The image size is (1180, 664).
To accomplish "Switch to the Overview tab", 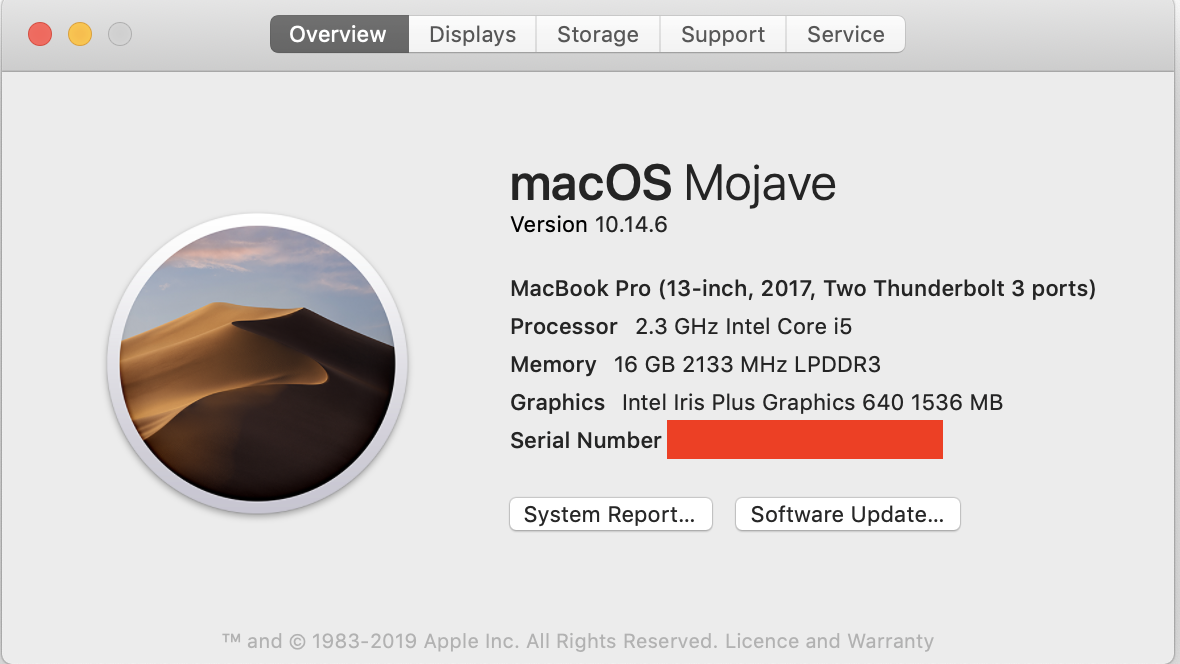I will click(338, 34).
